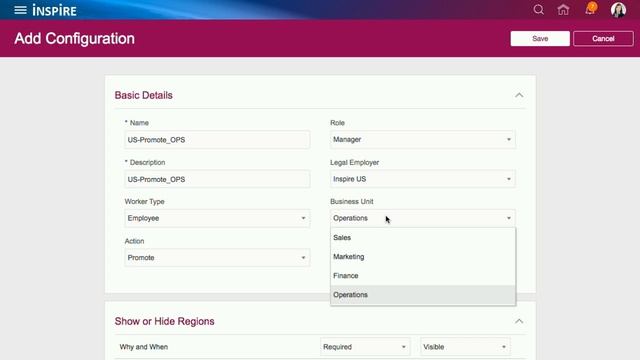Go to home via house icon
Viewport: 640px width, 360px height.
(563, 9)
